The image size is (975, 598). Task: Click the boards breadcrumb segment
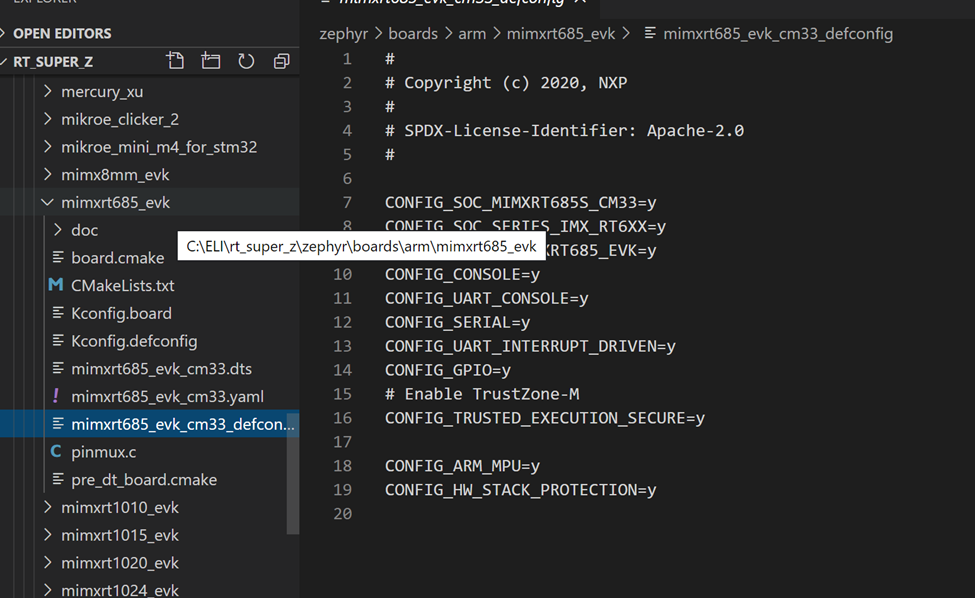point(413,34)
